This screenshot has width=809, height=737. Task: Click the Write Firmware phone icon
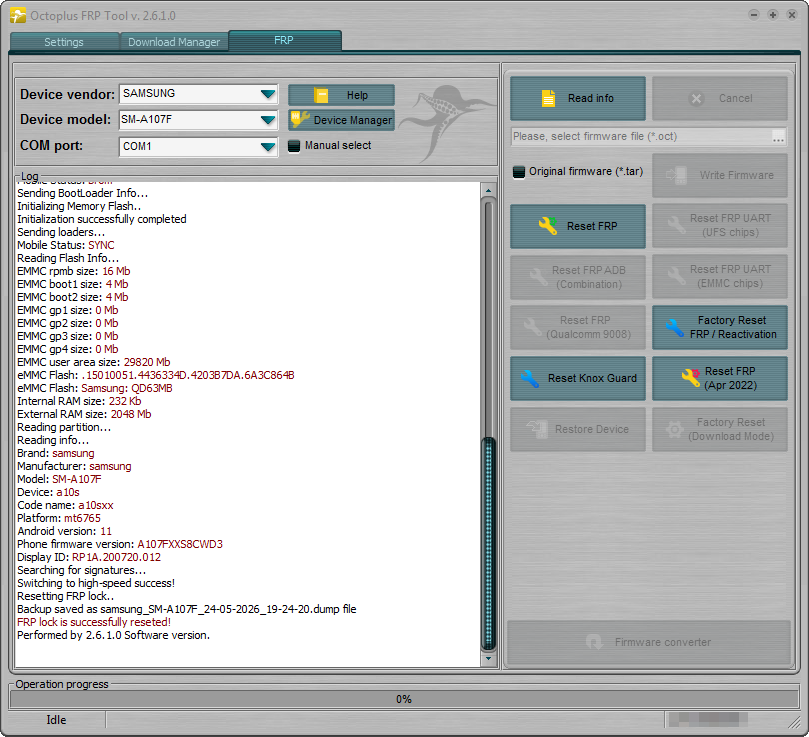tap(676, 175)
